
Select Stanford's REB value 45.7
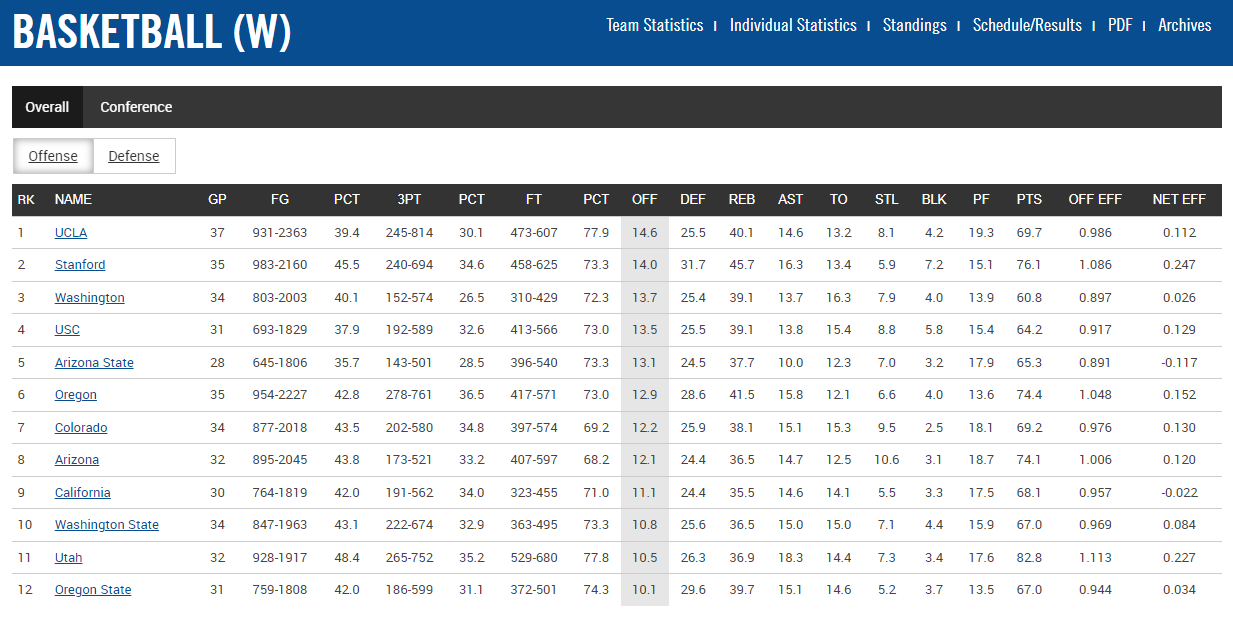742,265
